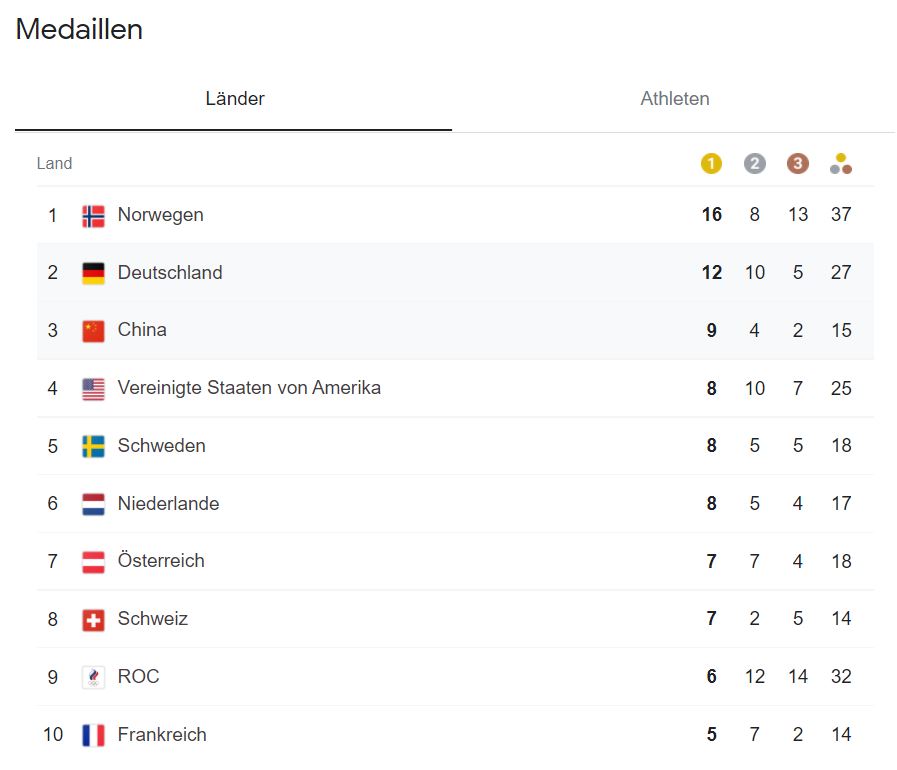The height and width of the screenshot is (770, 897).
Task: Click the France flag icon
Action: 93,735
